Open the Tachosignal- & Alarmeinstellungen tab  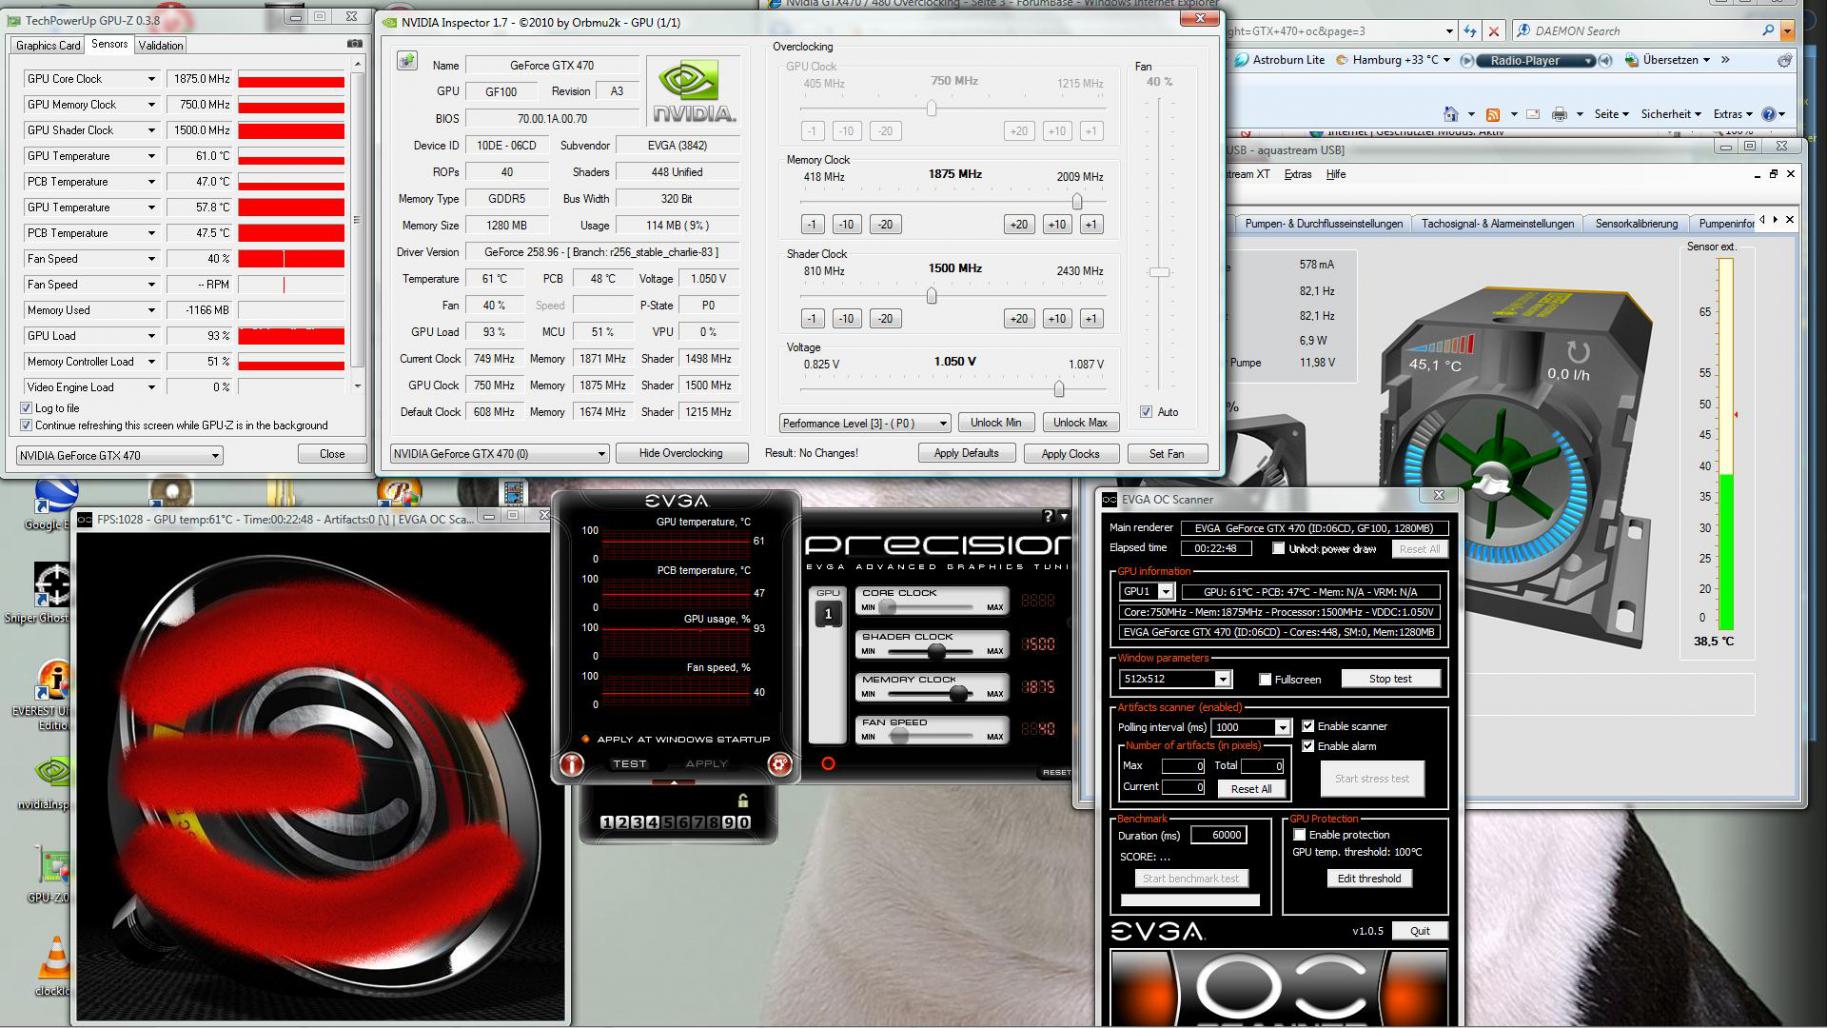point(1497,223)
